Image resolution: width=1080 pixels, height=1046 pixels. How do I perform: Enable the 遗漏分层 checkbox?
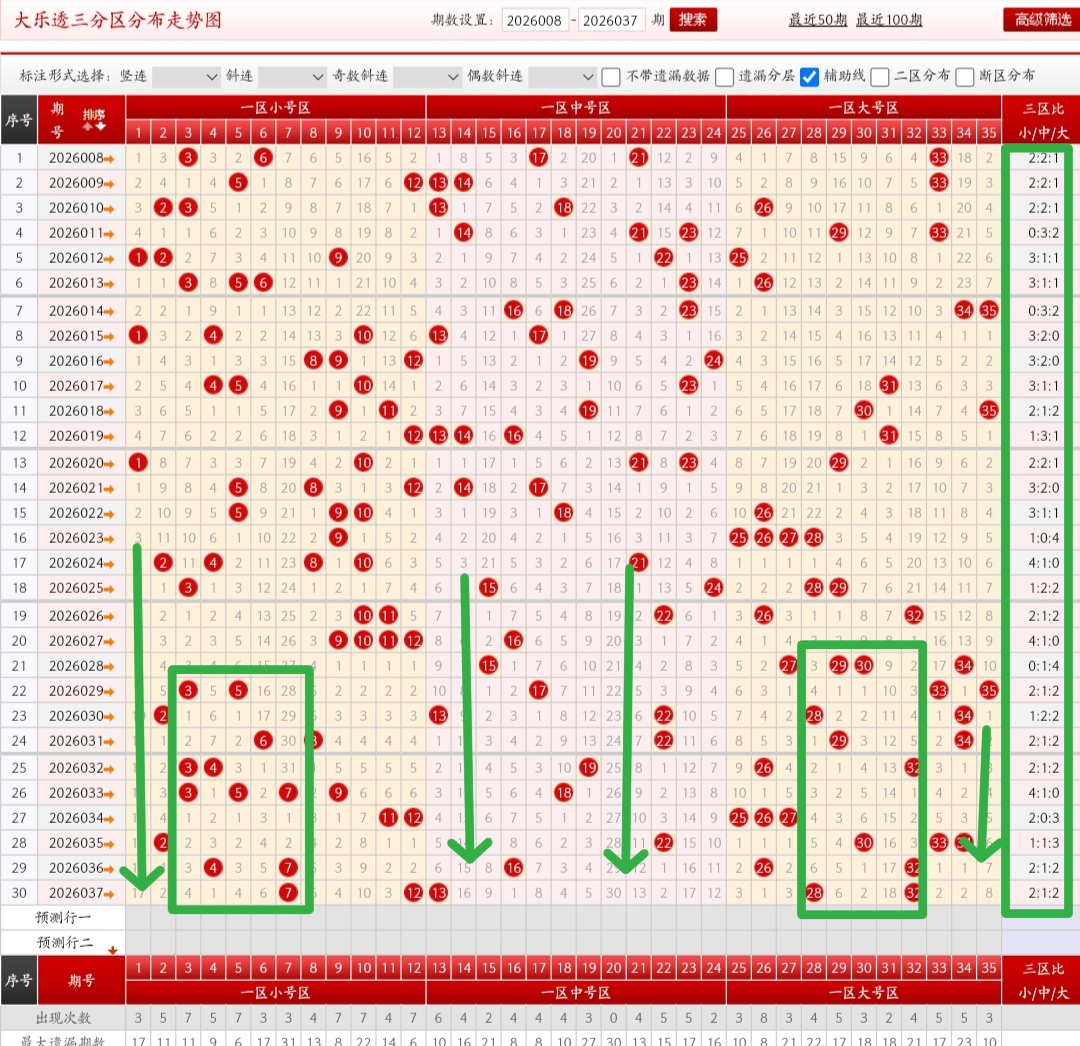pyautogui.click(x=724, y=76)
